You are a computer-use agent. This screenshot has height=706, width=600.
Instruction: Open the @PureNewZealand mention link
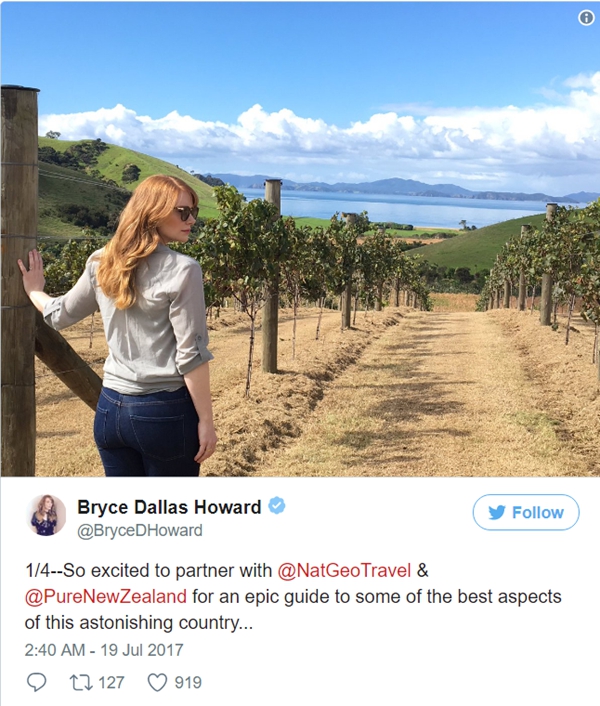pyautogui.click(x=106, y=597)
